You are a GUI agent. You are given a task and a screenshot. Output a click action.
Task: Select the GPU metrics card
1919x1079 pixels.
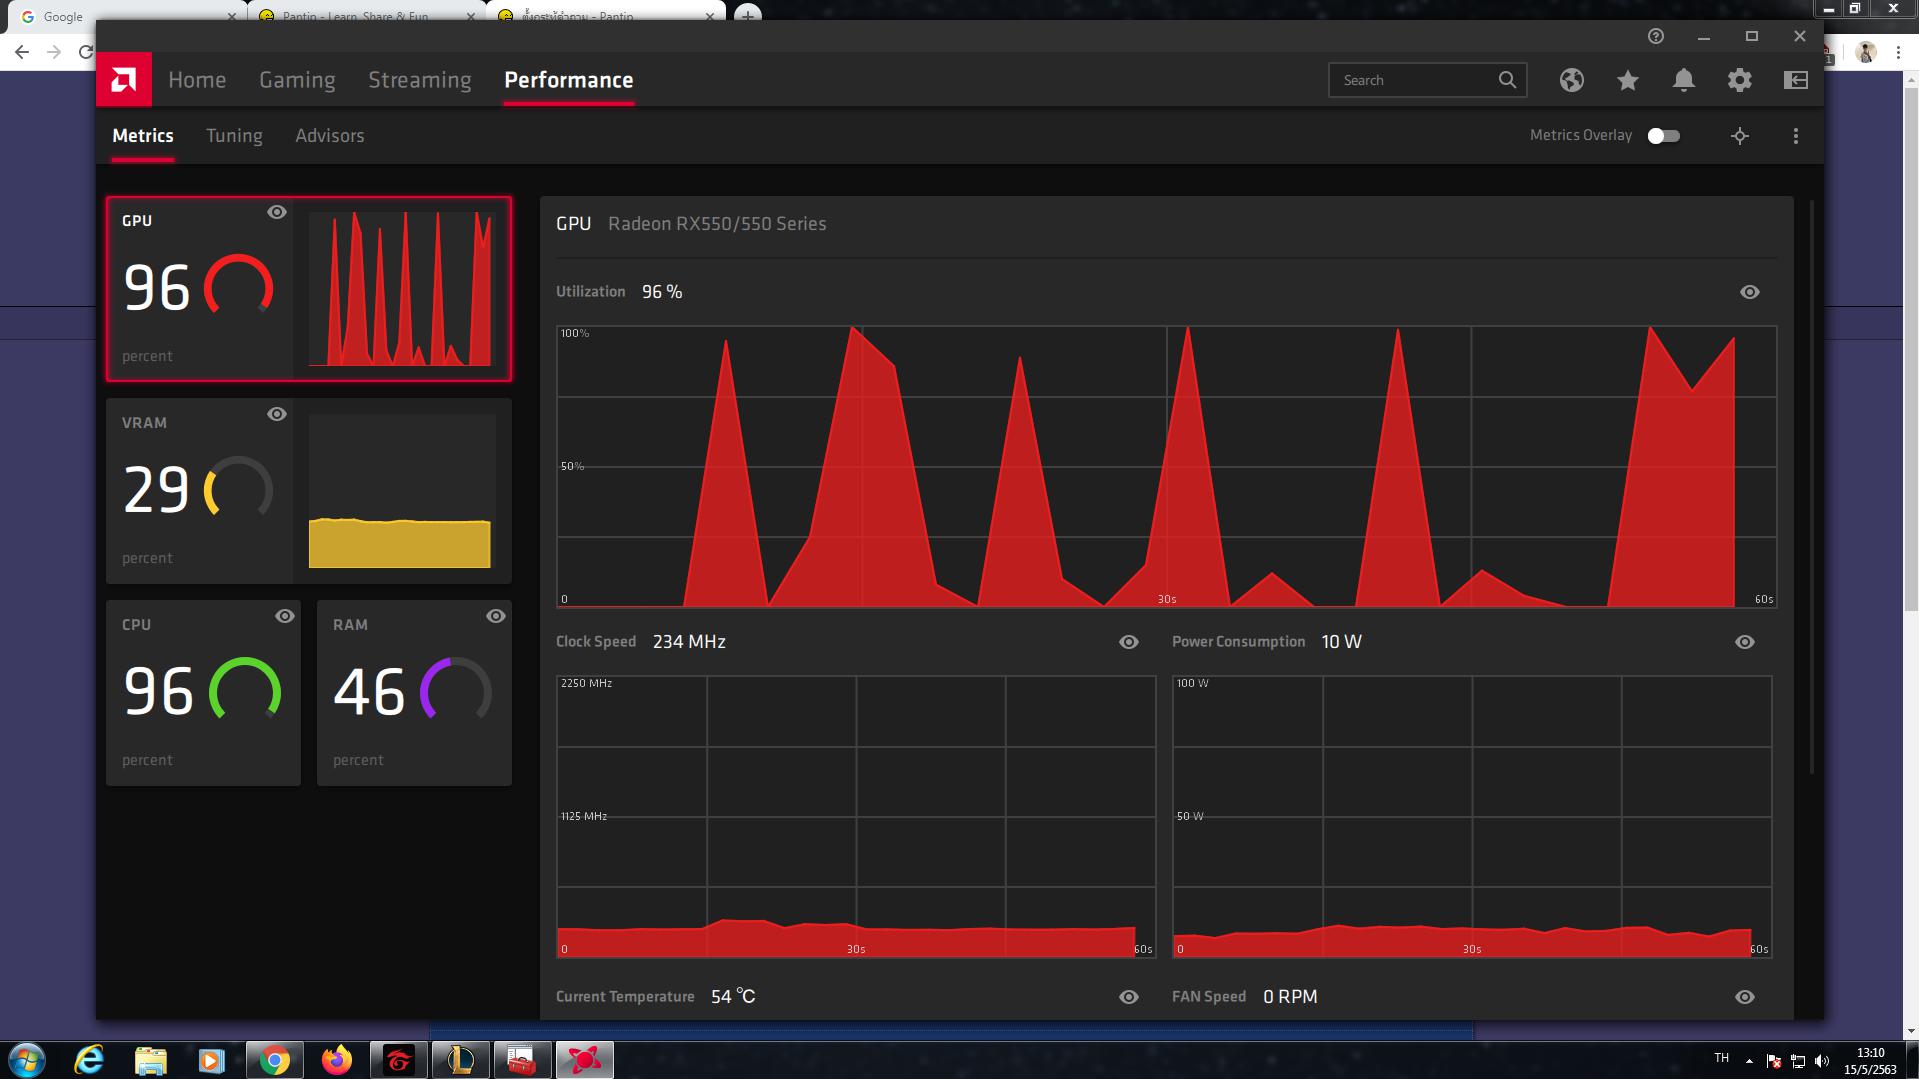309,289
